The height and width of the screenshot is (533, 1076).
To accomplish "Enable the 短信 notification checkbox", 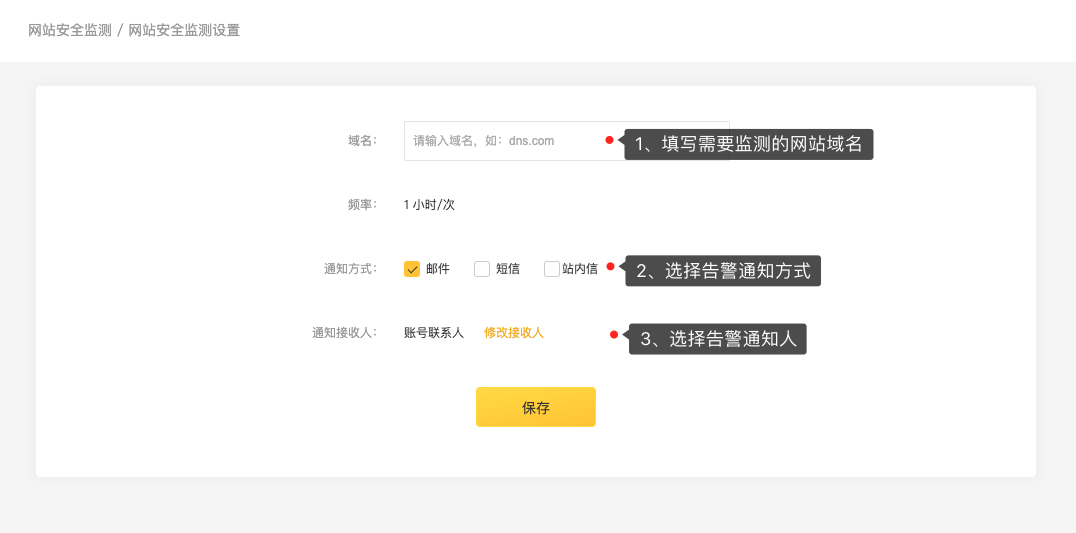I will pyautogui.click(x=482, y=269).
